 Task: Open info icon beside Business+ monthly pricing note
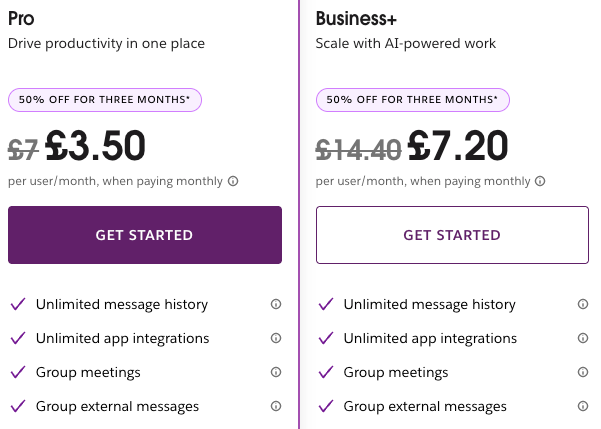click(x=540, y=181)
